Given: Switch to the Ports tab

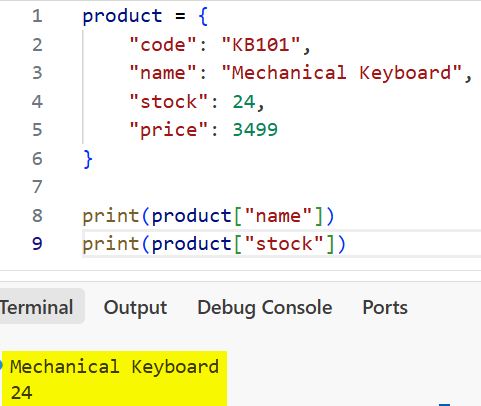Looking at the screenshot, I should point(385,307).
